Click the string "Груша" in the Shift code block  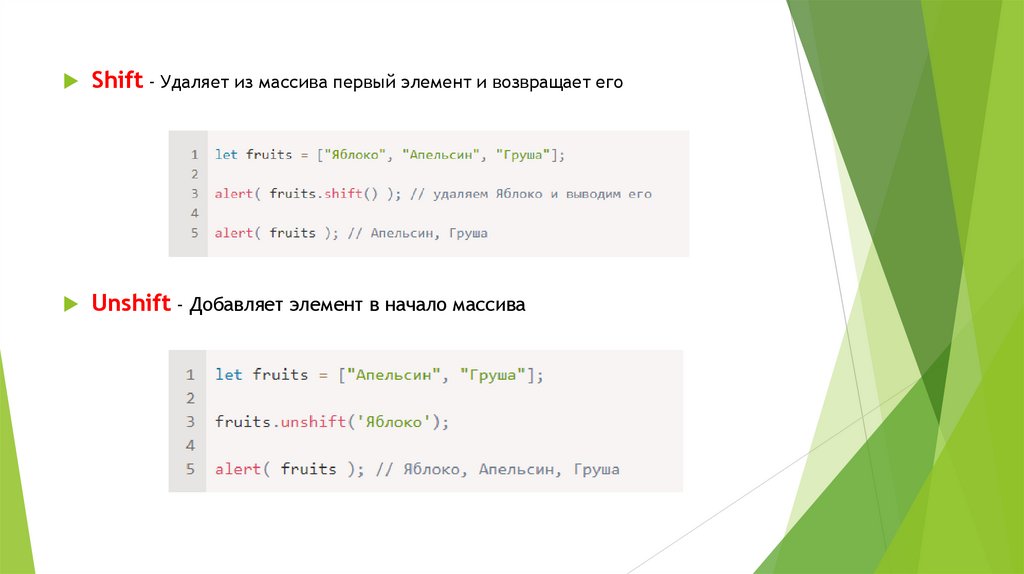click(x=523, y=155)
